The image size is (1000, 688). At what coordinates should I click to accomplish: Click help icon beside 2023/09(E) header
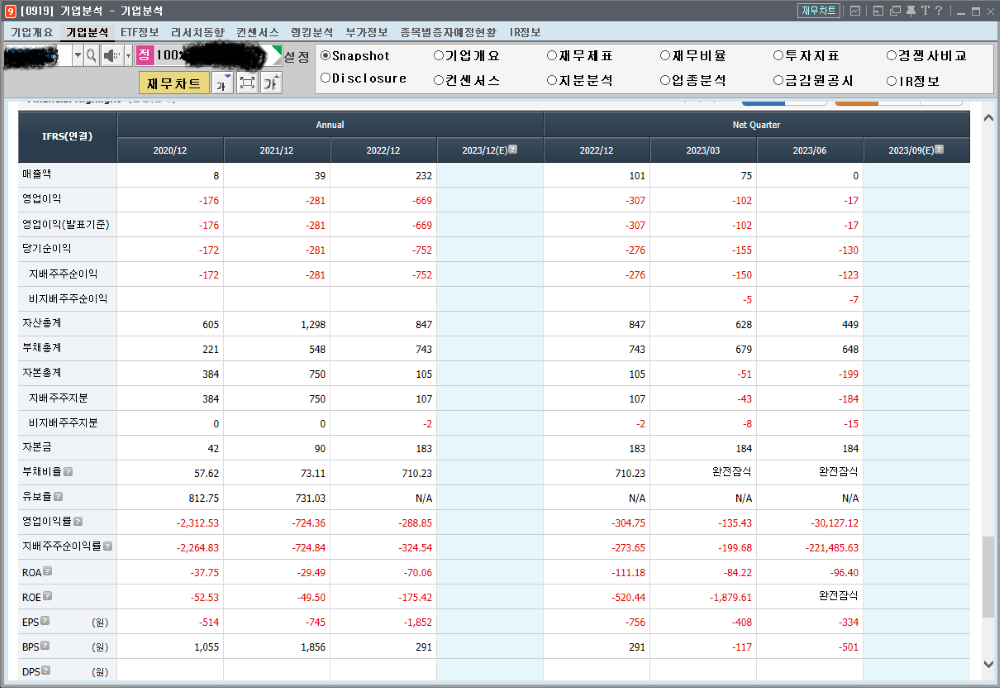[939, 149]
